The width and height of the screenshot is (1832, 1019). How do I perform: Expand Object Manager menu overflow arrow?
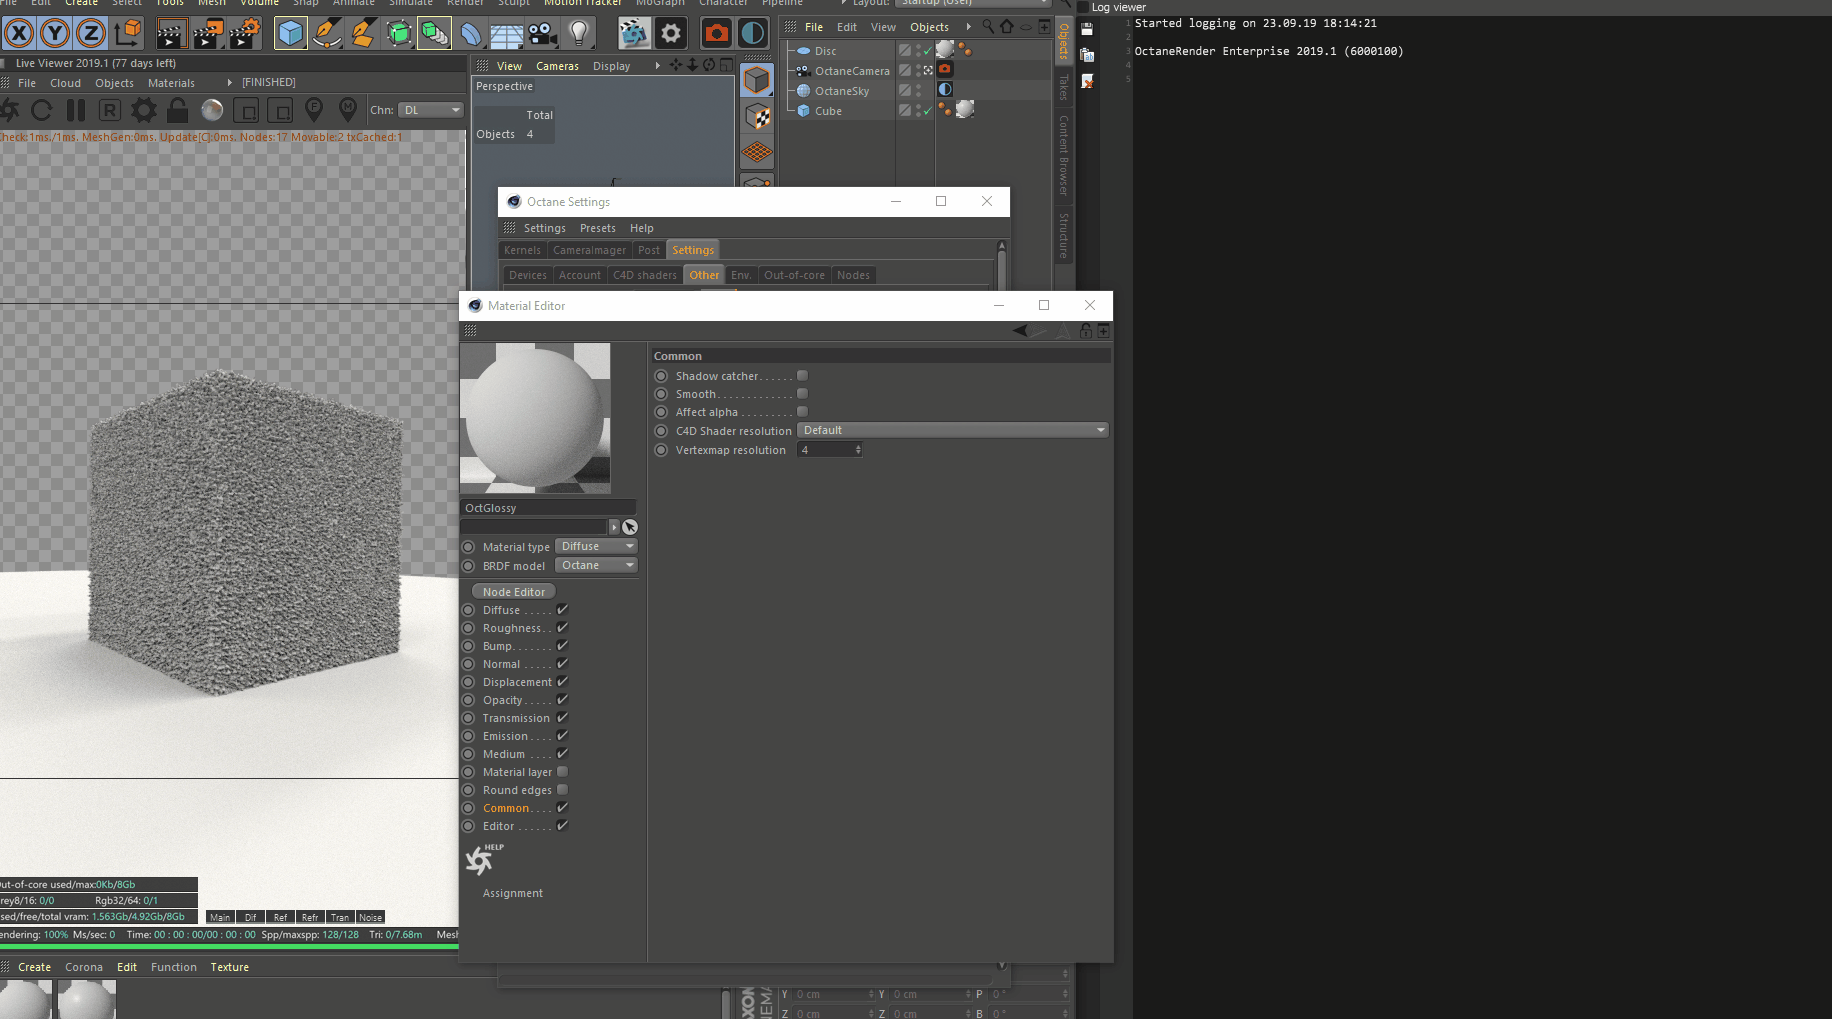click(x=968, y=27)
